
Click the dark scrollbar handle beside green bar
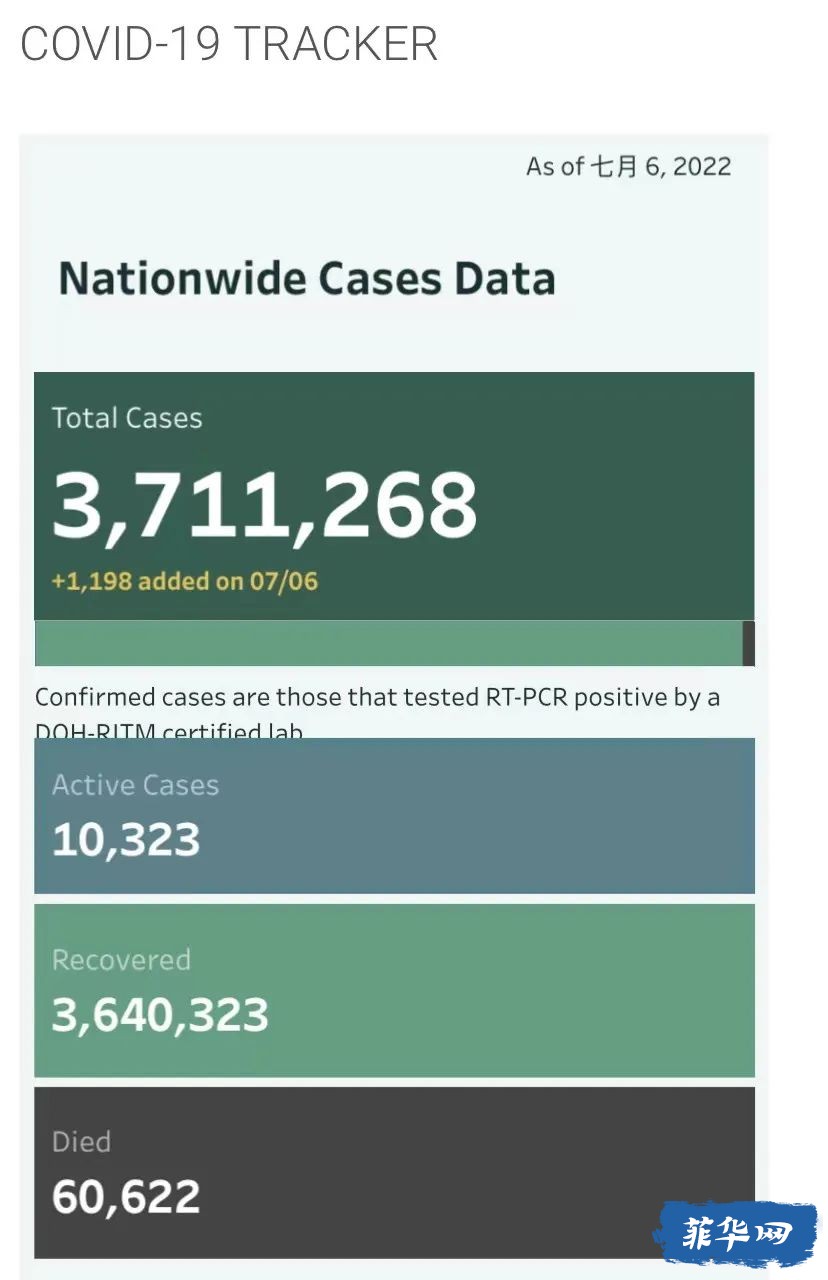coord(749,643)
